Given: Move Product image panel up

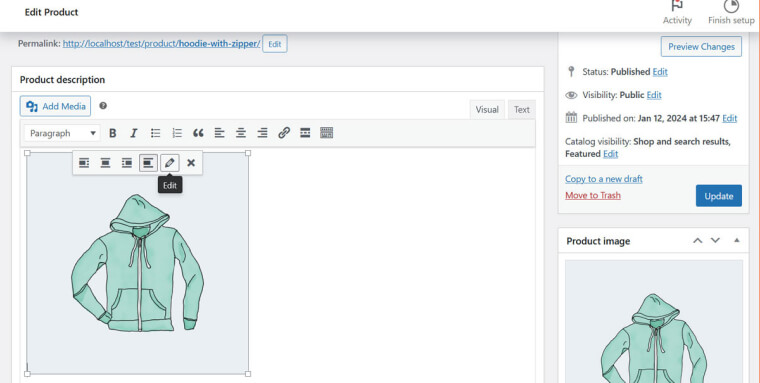Looking at the screenshot, I should click(x=697, y=241).
